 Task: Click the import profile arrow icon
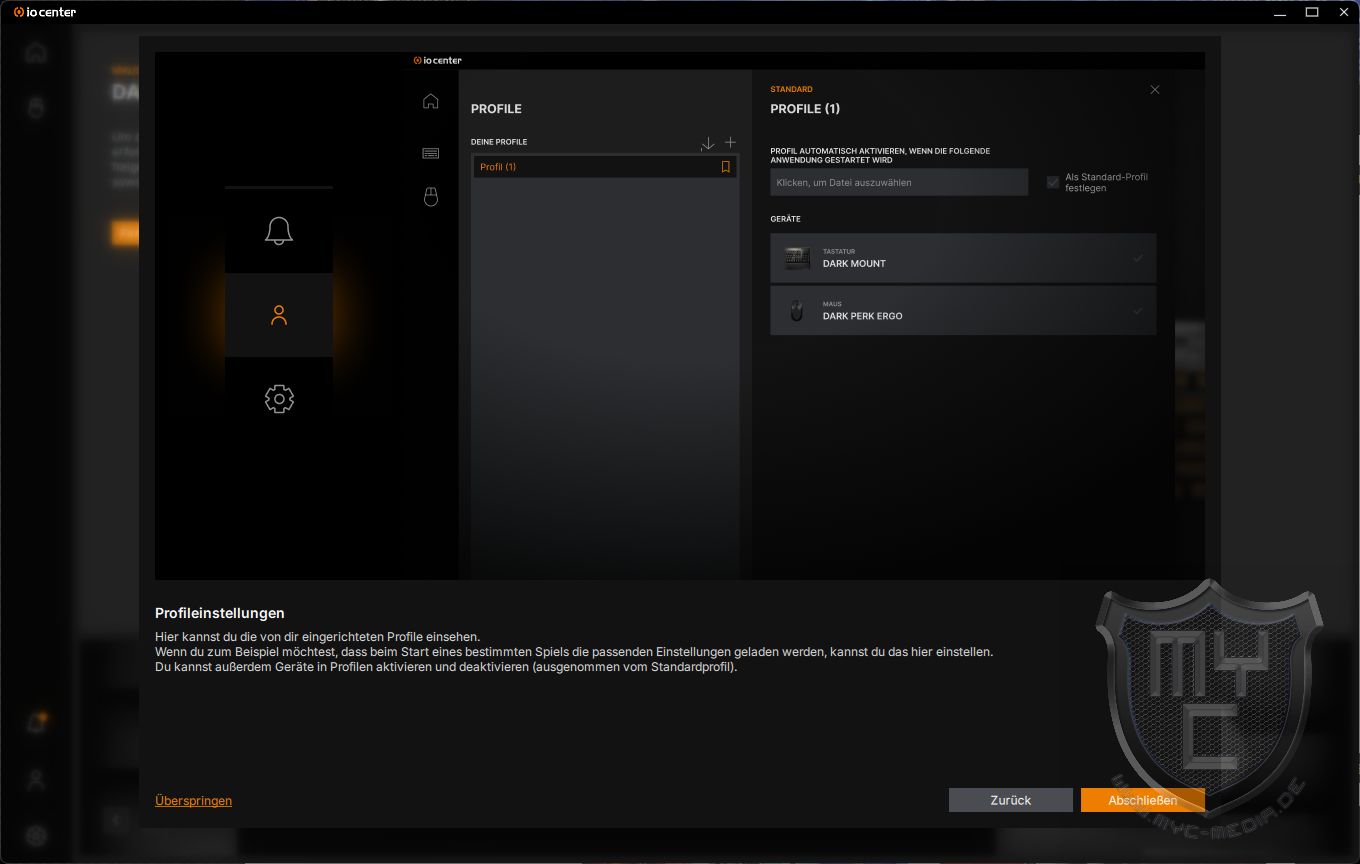707,143
